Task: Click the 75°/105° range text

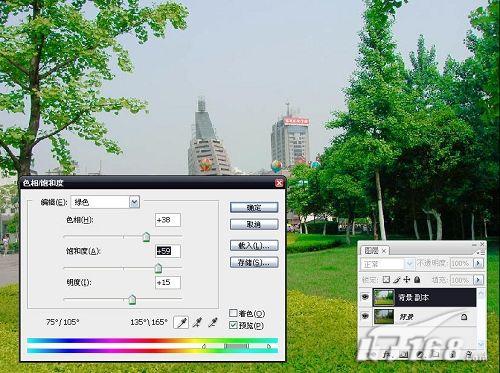Action: [x=63, y=322]
